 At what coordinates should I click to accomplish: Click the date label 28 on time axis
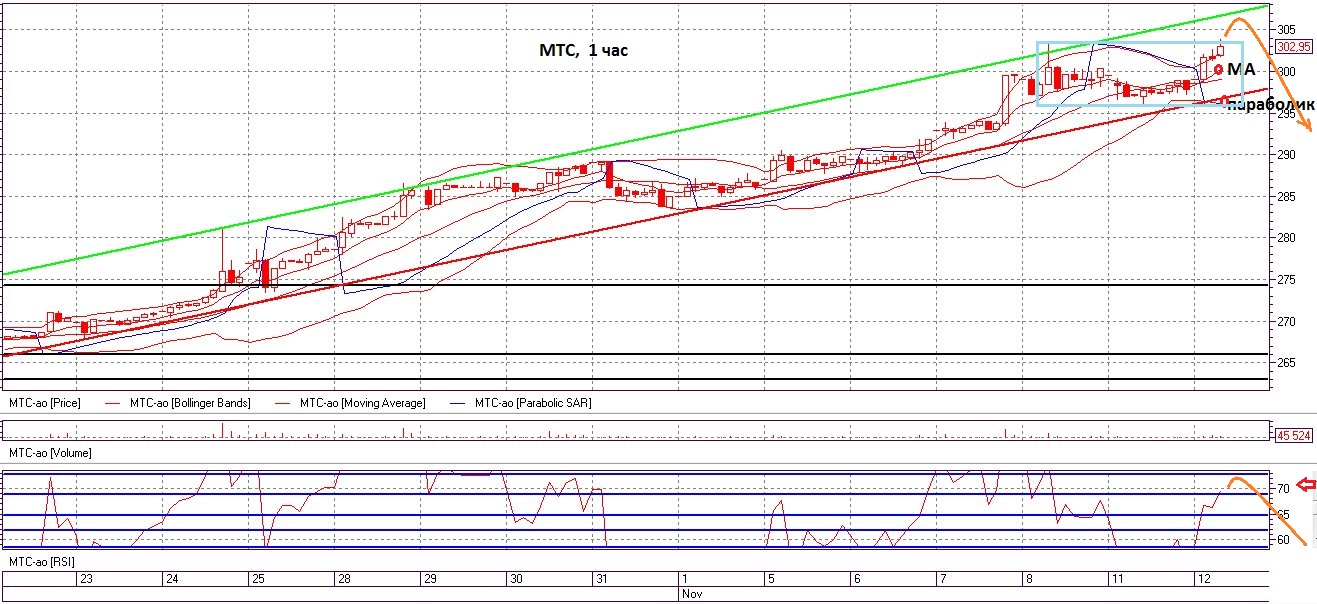[x=343, y=579]
